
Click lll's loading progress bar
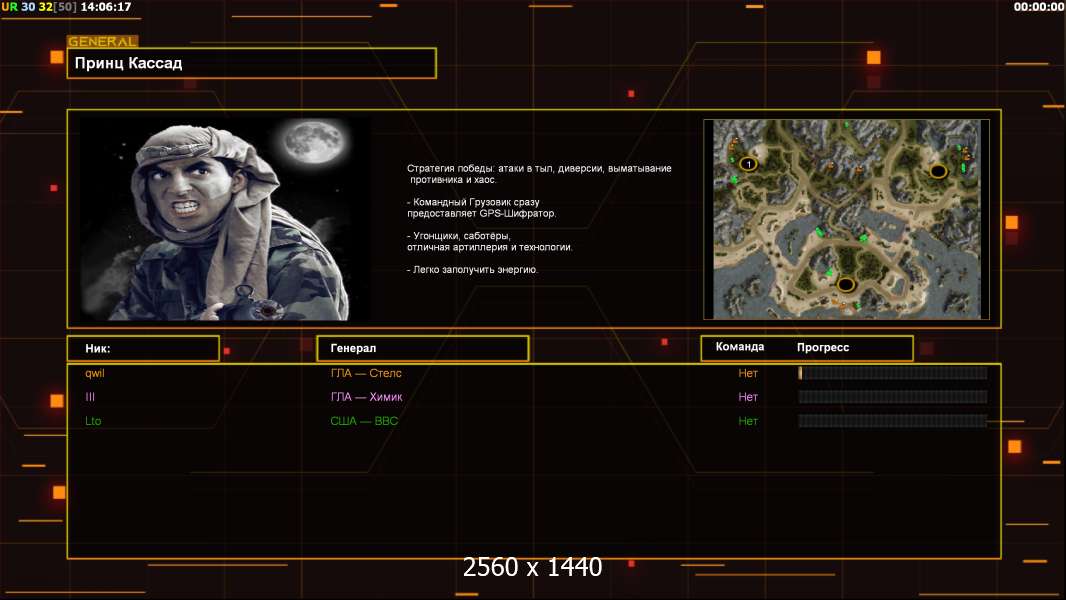click(893, 397)
